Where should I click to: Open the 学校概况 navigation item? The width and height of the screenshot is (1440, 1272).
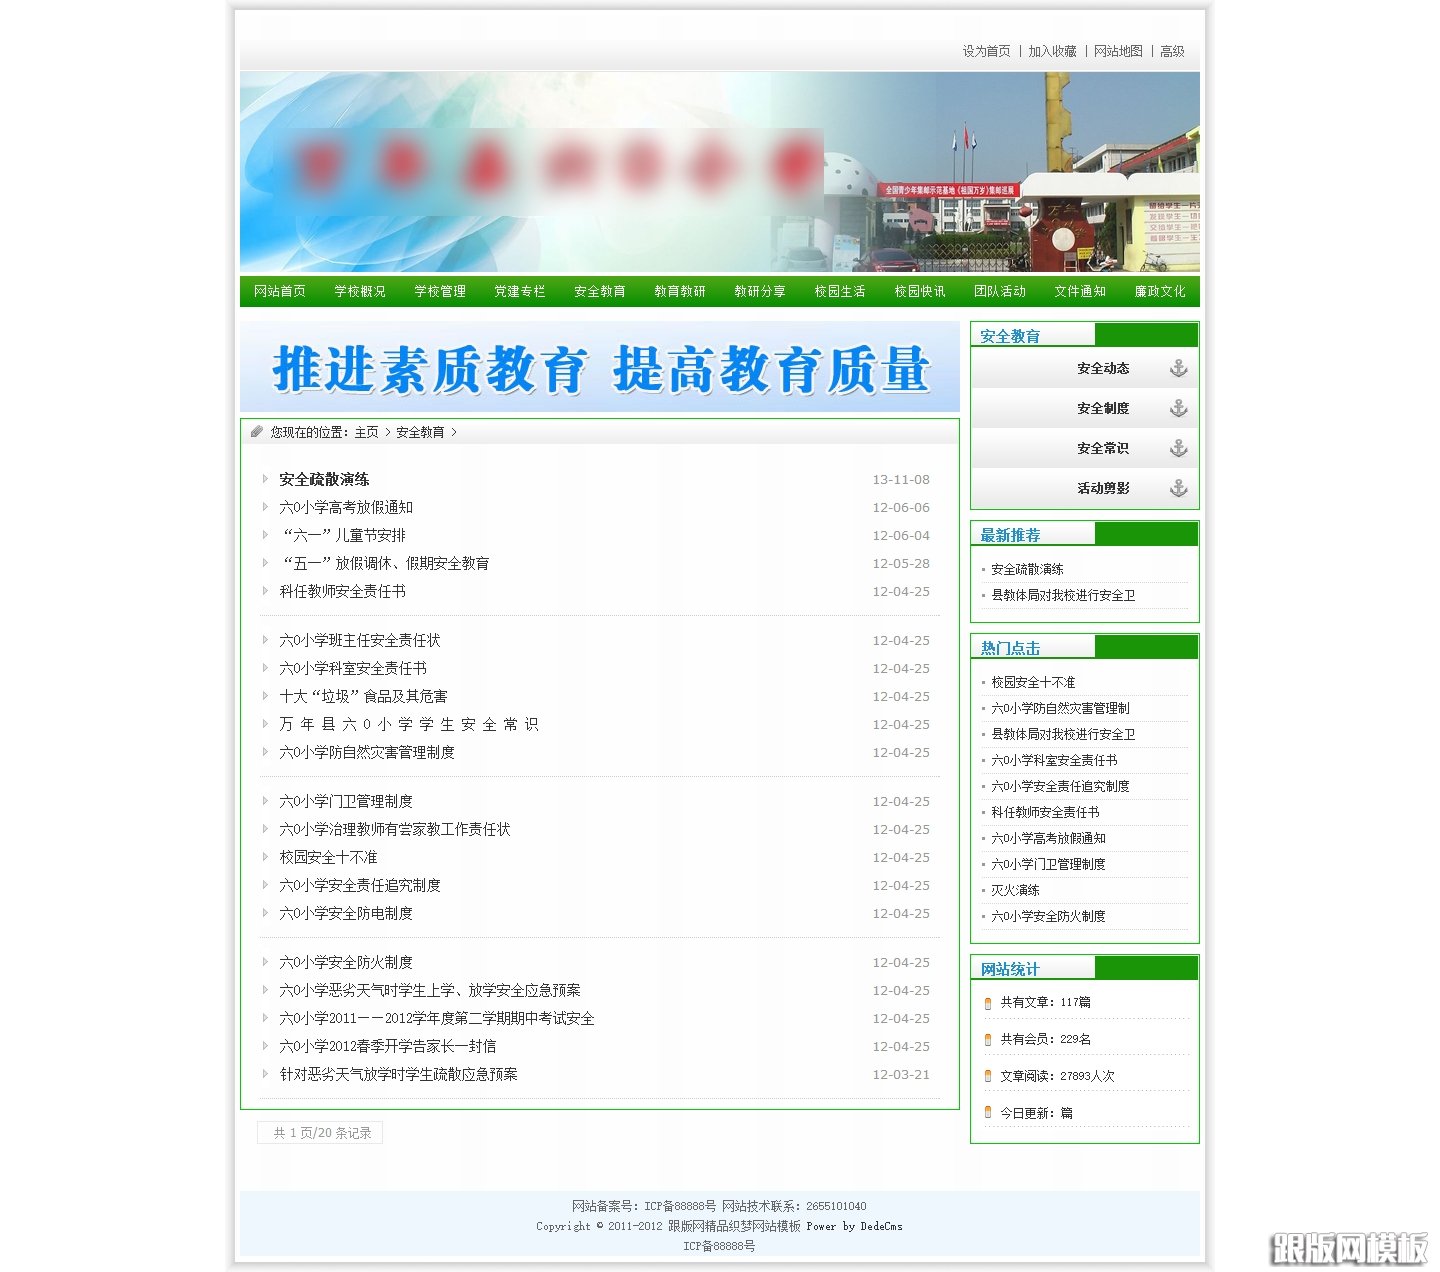click(360, 291)
